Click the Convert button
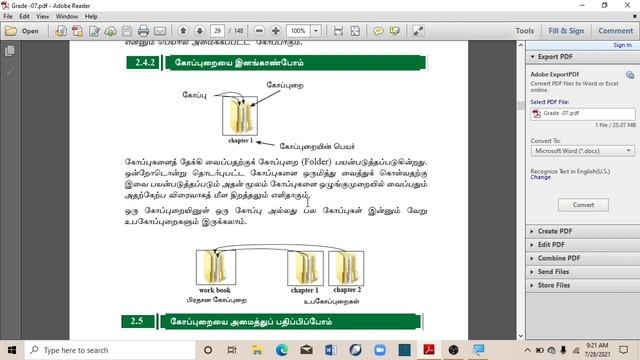 click(583, 205)
